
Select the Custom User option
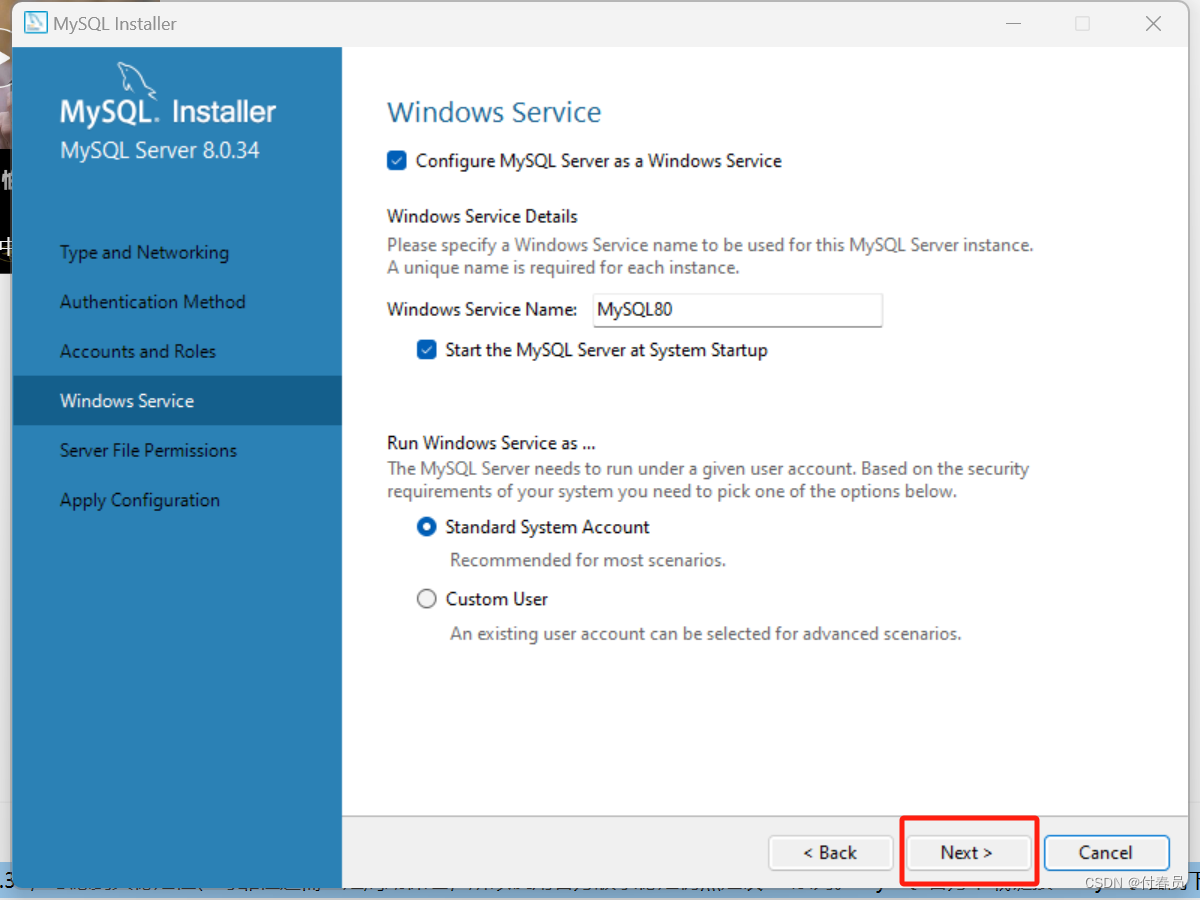click(426, 598)
